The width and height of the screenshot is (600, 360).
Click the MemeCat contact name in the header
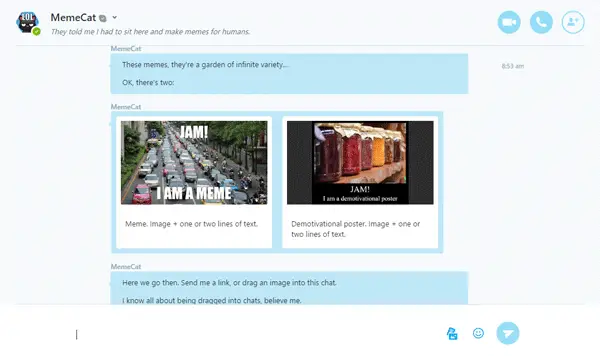coord(73,18)
